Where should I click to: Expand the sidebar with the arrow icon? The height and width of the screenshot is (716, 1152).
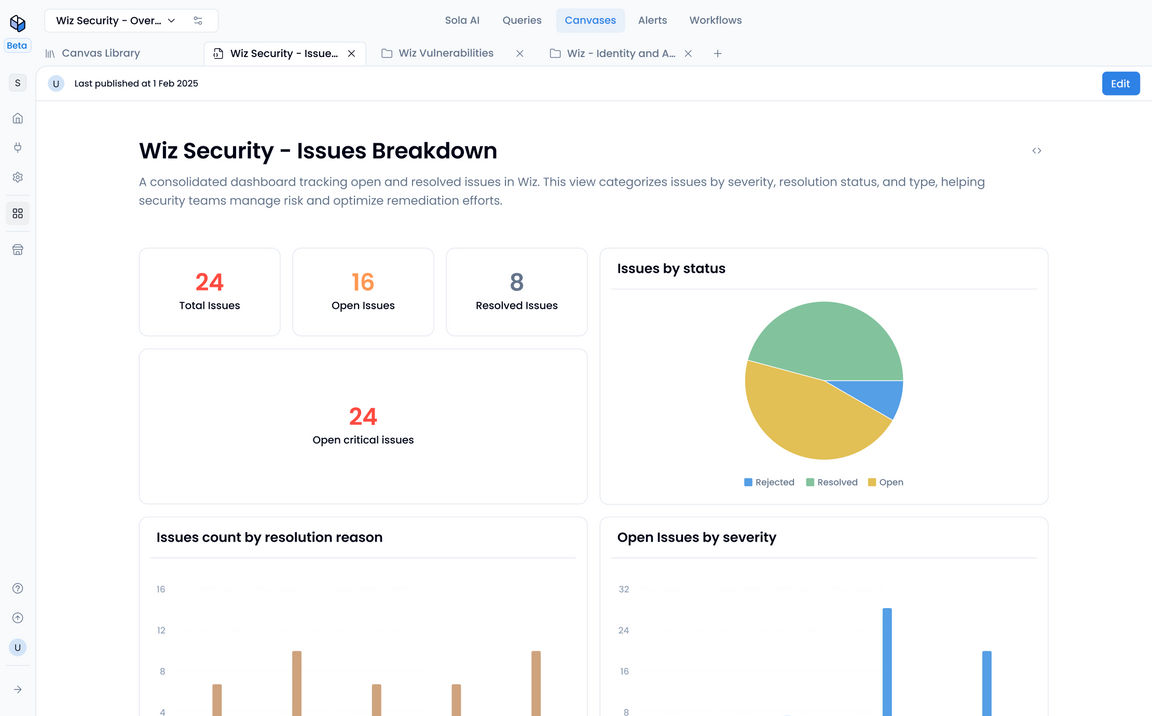[18, 690]
